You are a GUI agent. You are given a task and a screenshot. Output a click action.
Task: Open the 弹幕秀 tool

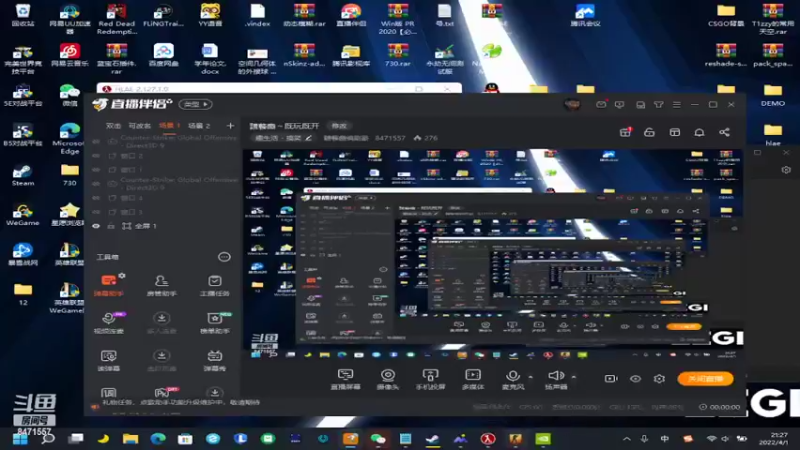(x=215, y=360)
